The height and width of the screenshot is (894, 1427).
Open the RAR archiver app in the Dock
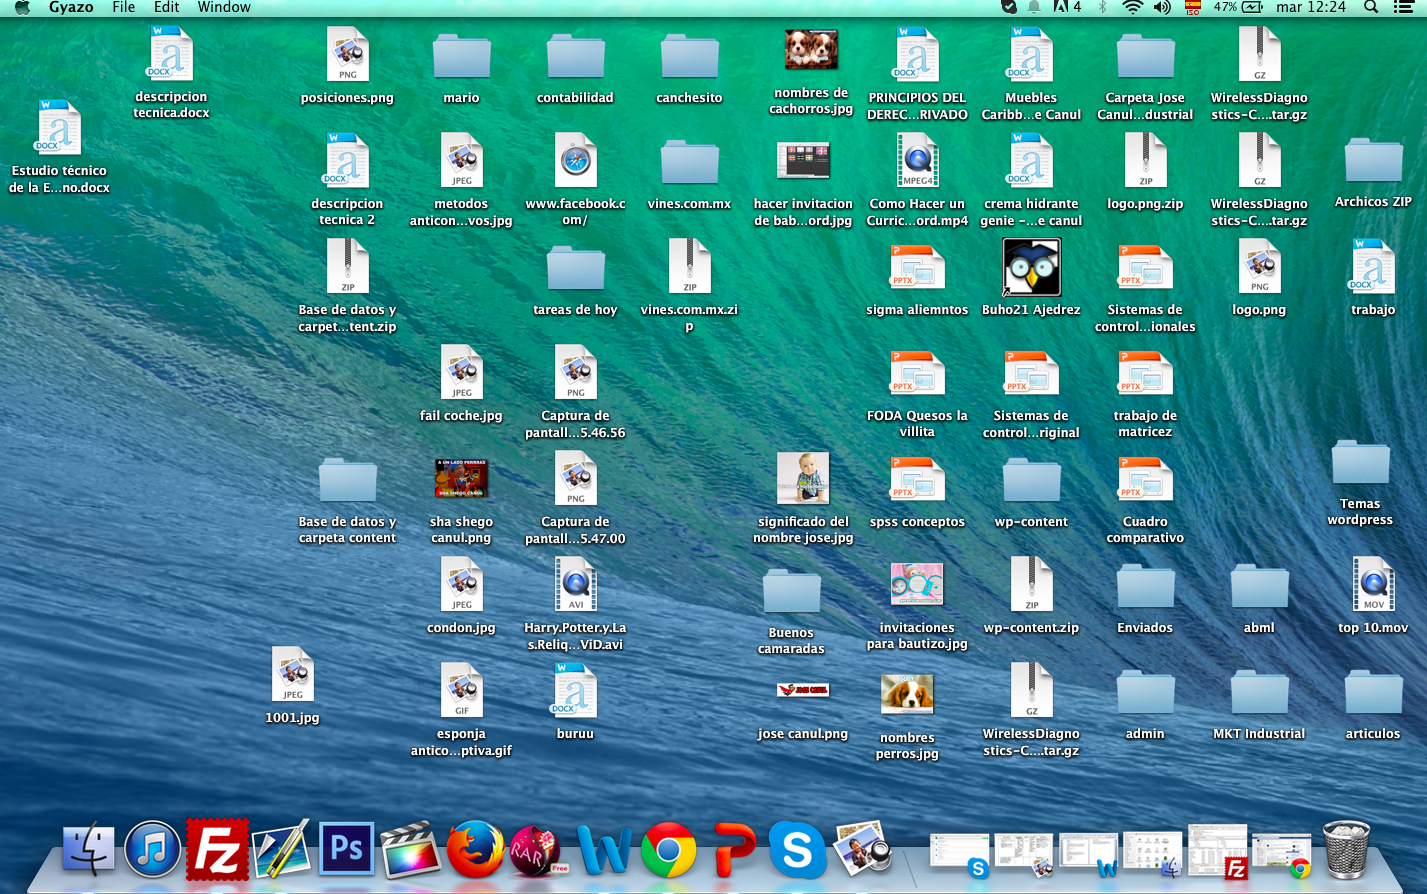point(539,850)
